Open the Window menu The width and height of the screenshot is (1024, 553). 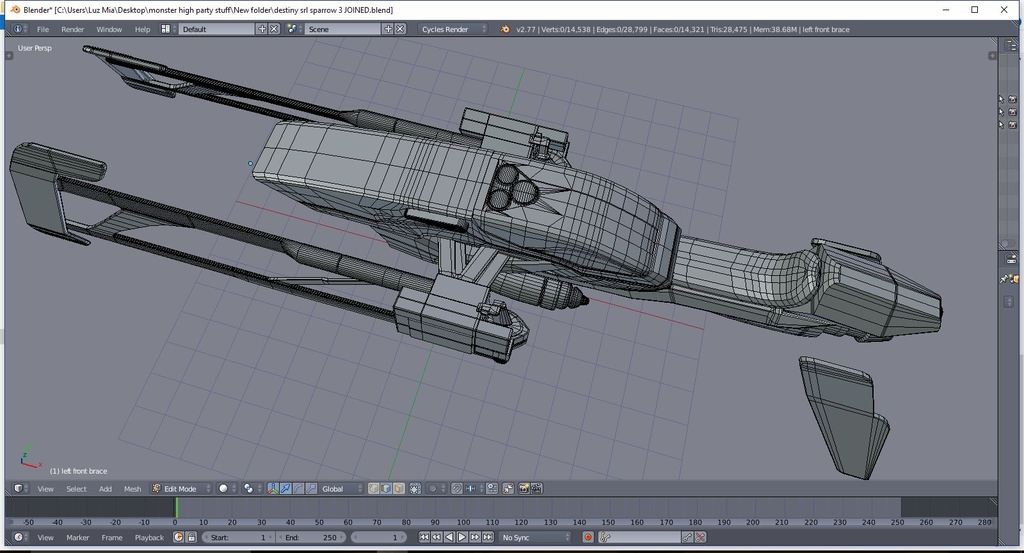pos(109,29)
